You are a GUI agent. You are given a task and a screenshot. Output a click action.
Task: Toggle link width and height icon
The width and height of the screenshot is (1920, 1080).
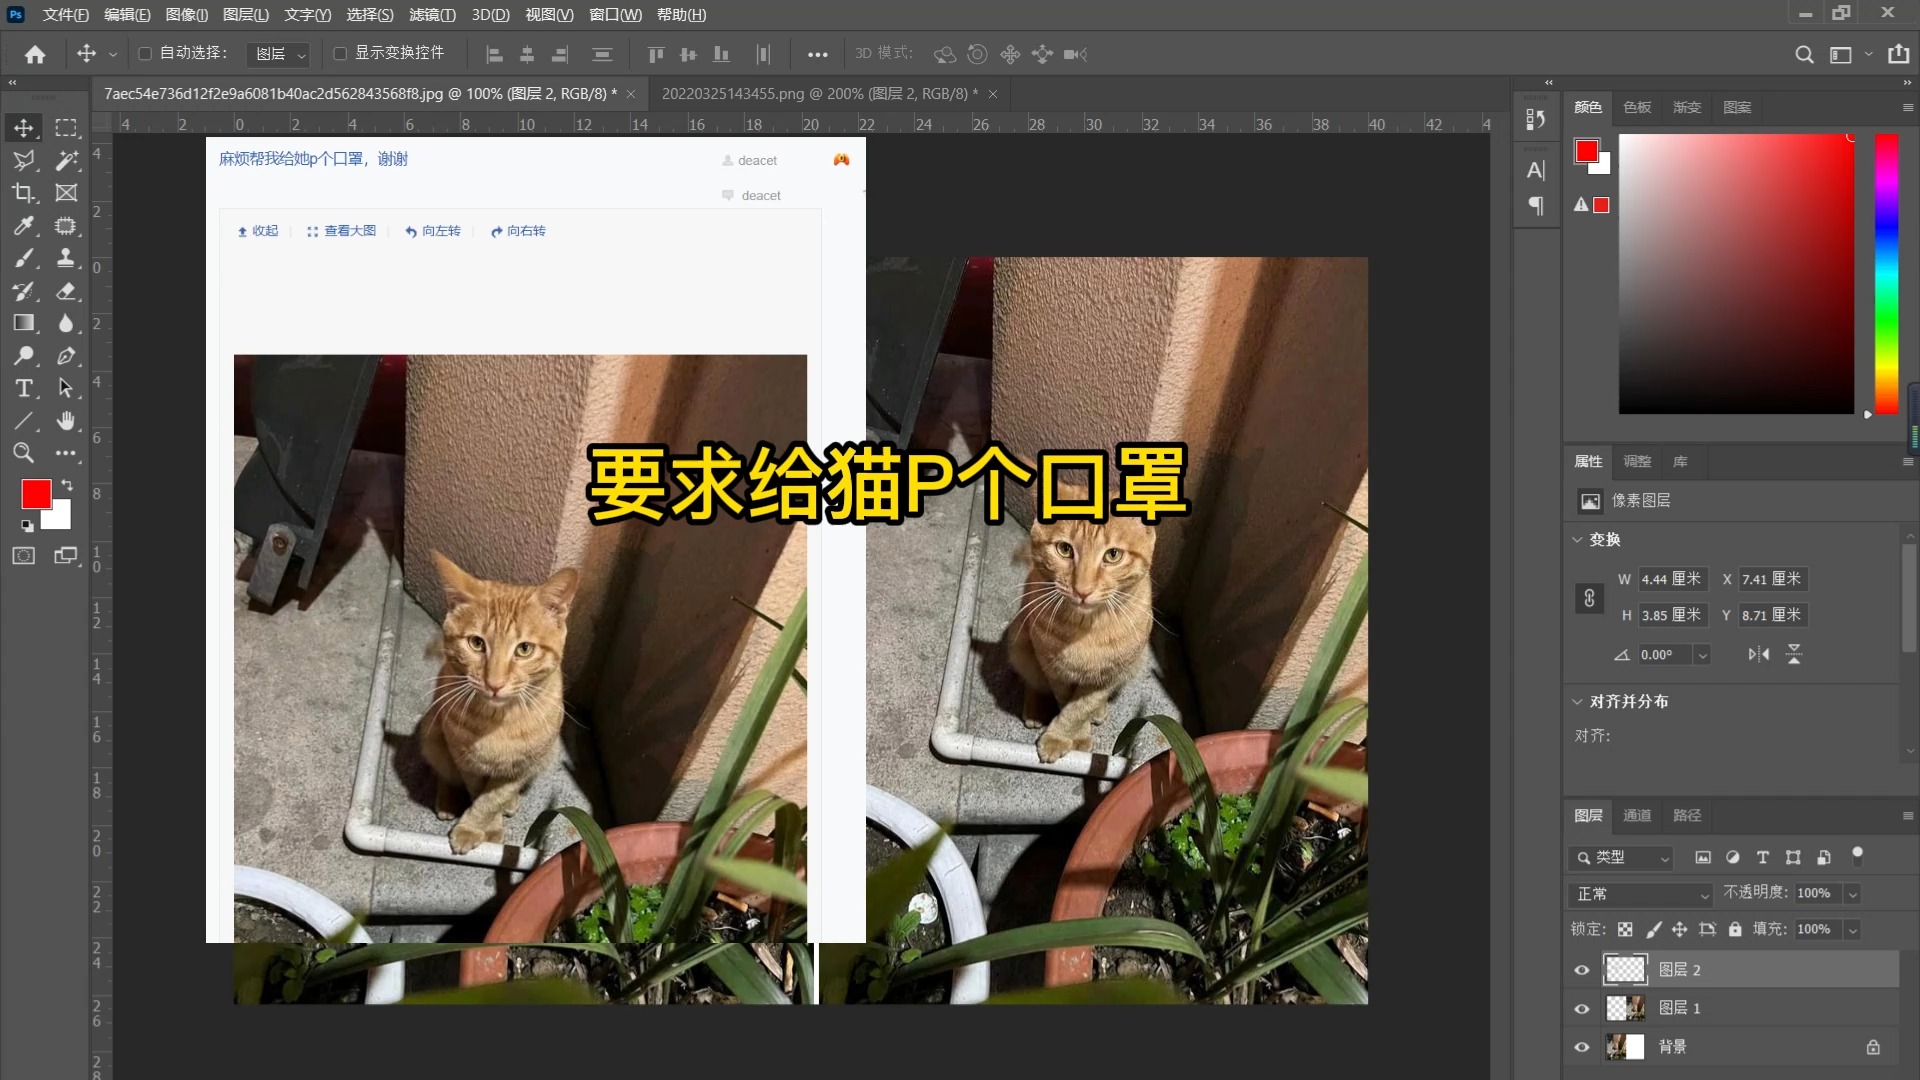pos(1589,598)
